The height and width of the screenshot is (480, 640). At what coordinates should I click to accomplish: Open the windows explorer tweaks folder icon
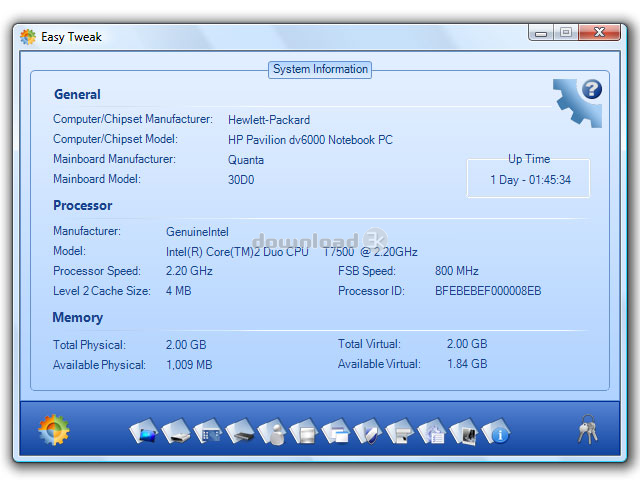pos(336,432)
